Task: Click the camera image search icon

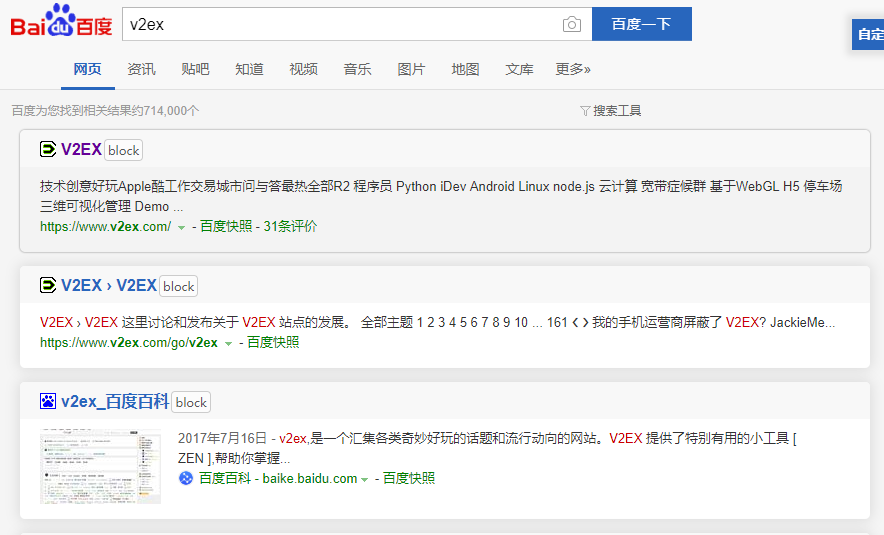Action: click(571, 24)
